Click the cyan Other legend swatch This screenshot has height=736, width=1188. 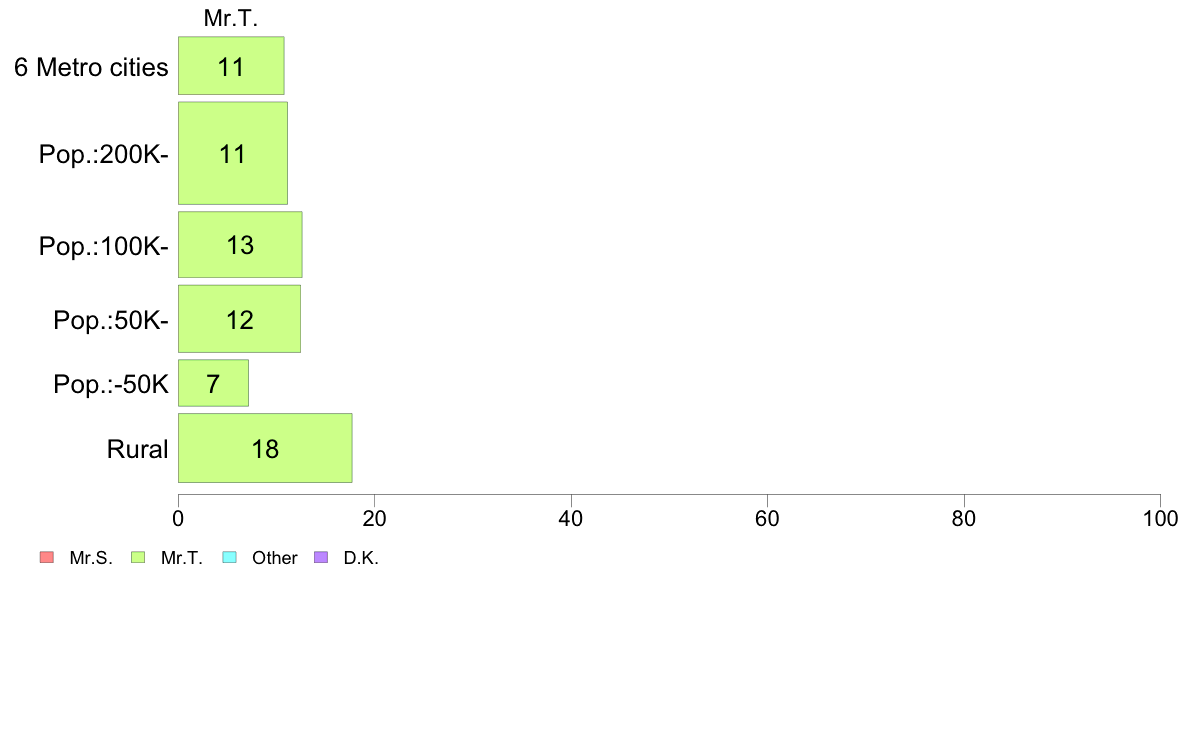(x=230, y=557)
